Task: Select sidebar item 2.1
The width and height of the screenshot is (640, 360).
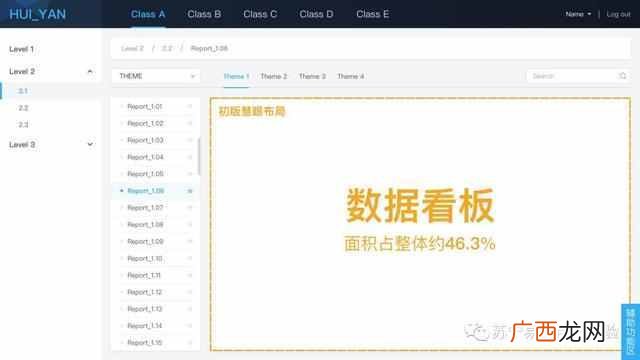Action: (x=23, y=91)
